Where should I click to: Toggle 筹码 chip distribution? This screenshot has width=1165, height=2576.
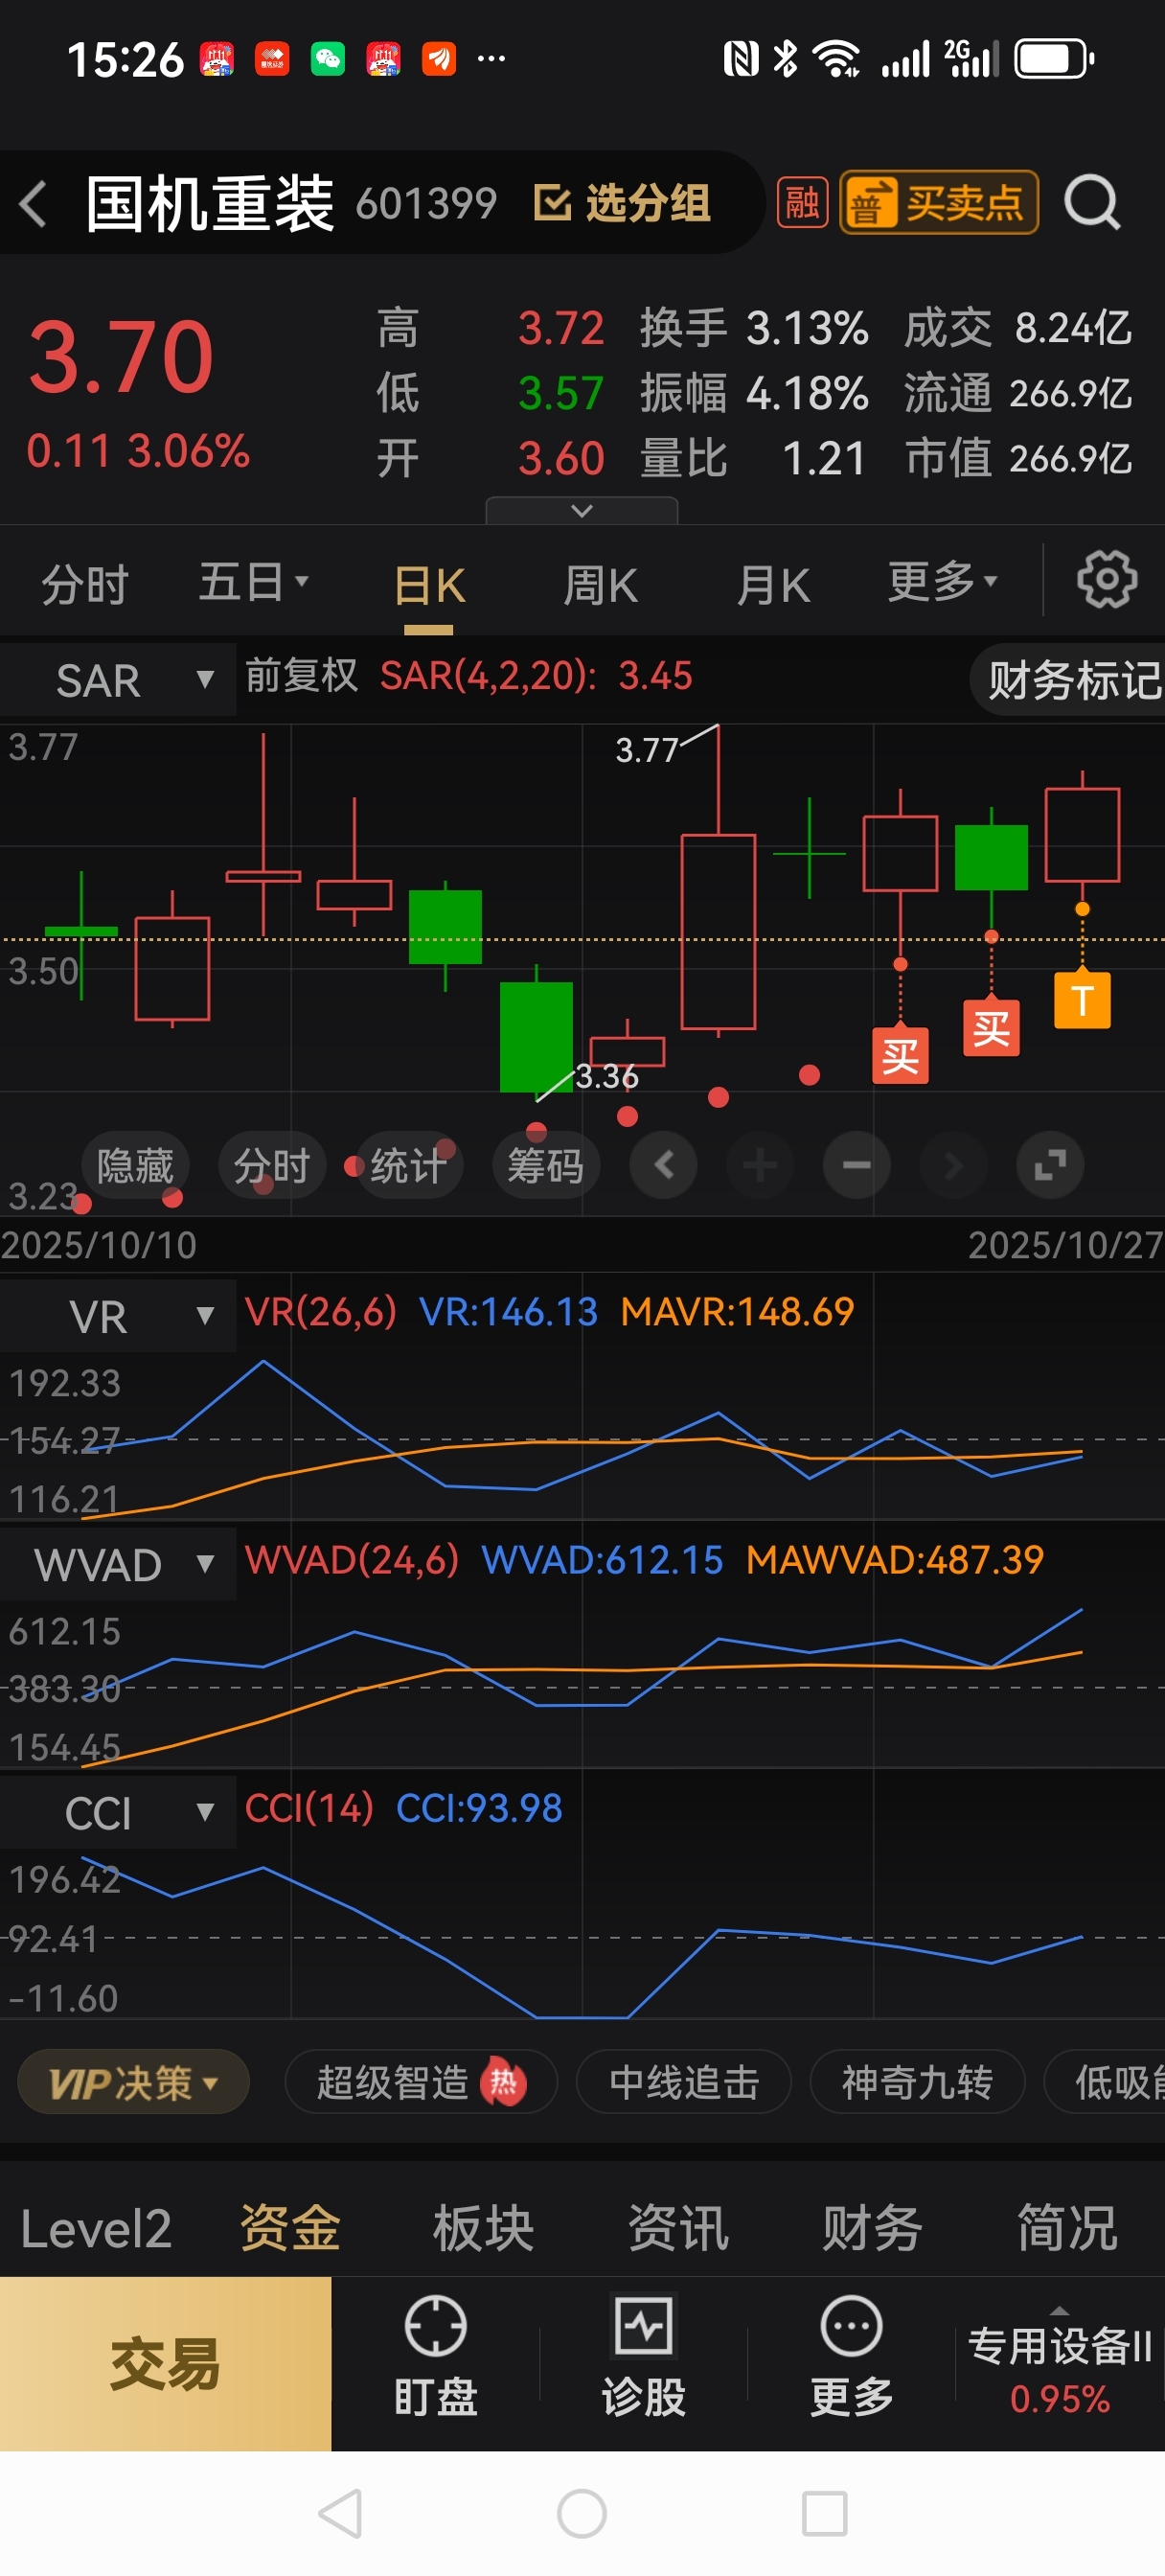click(546, 1165)
